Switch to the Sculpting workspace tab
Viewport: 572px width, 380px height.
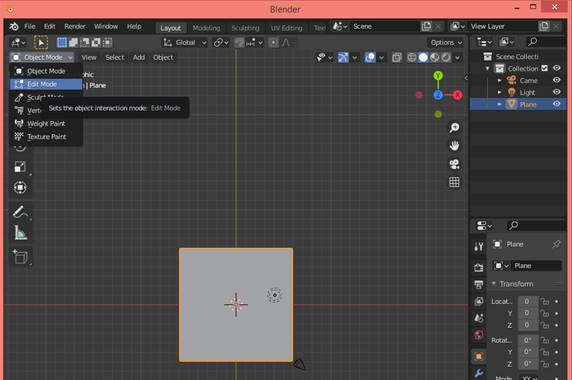click(x=245, y=28)
